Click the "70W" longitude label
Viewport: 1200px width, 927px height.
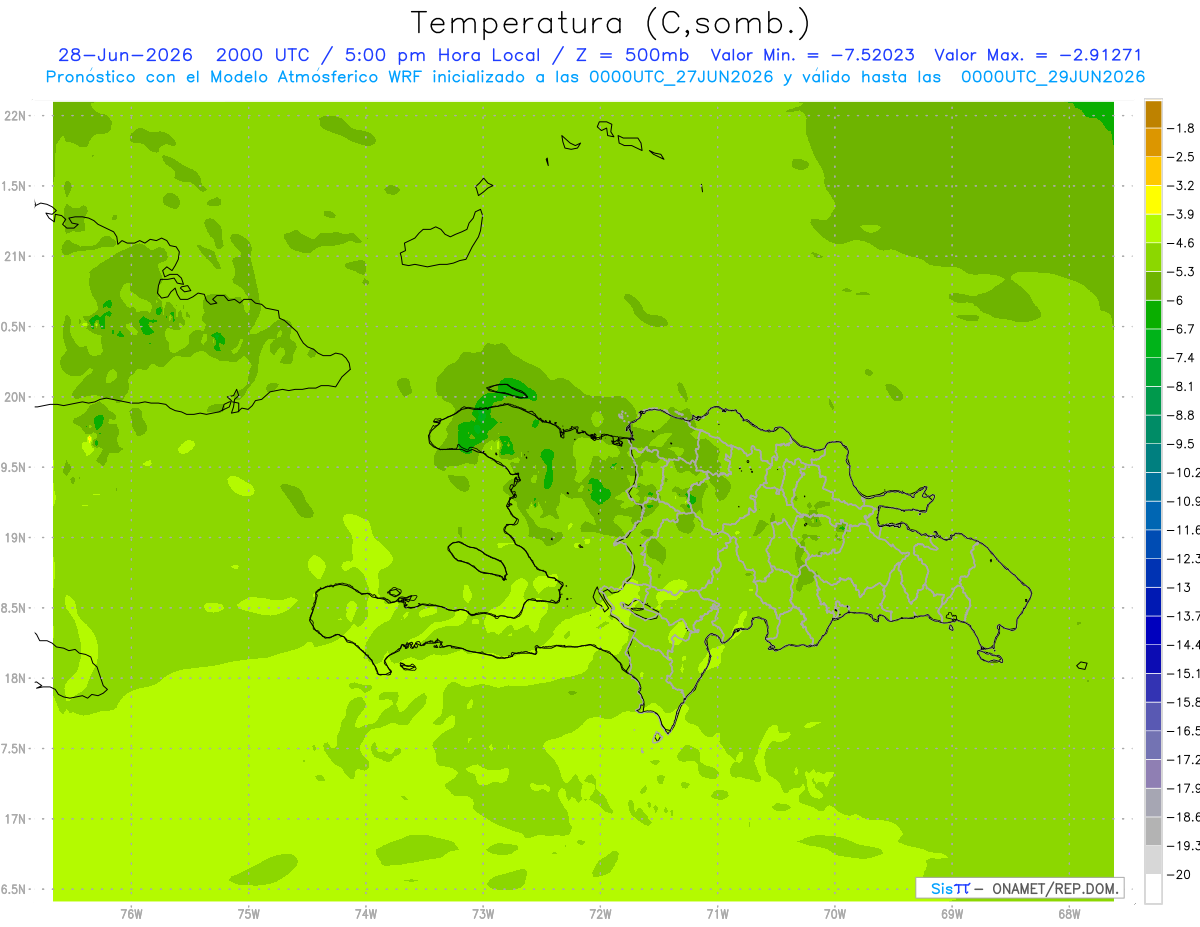click(x=835, y=914)
